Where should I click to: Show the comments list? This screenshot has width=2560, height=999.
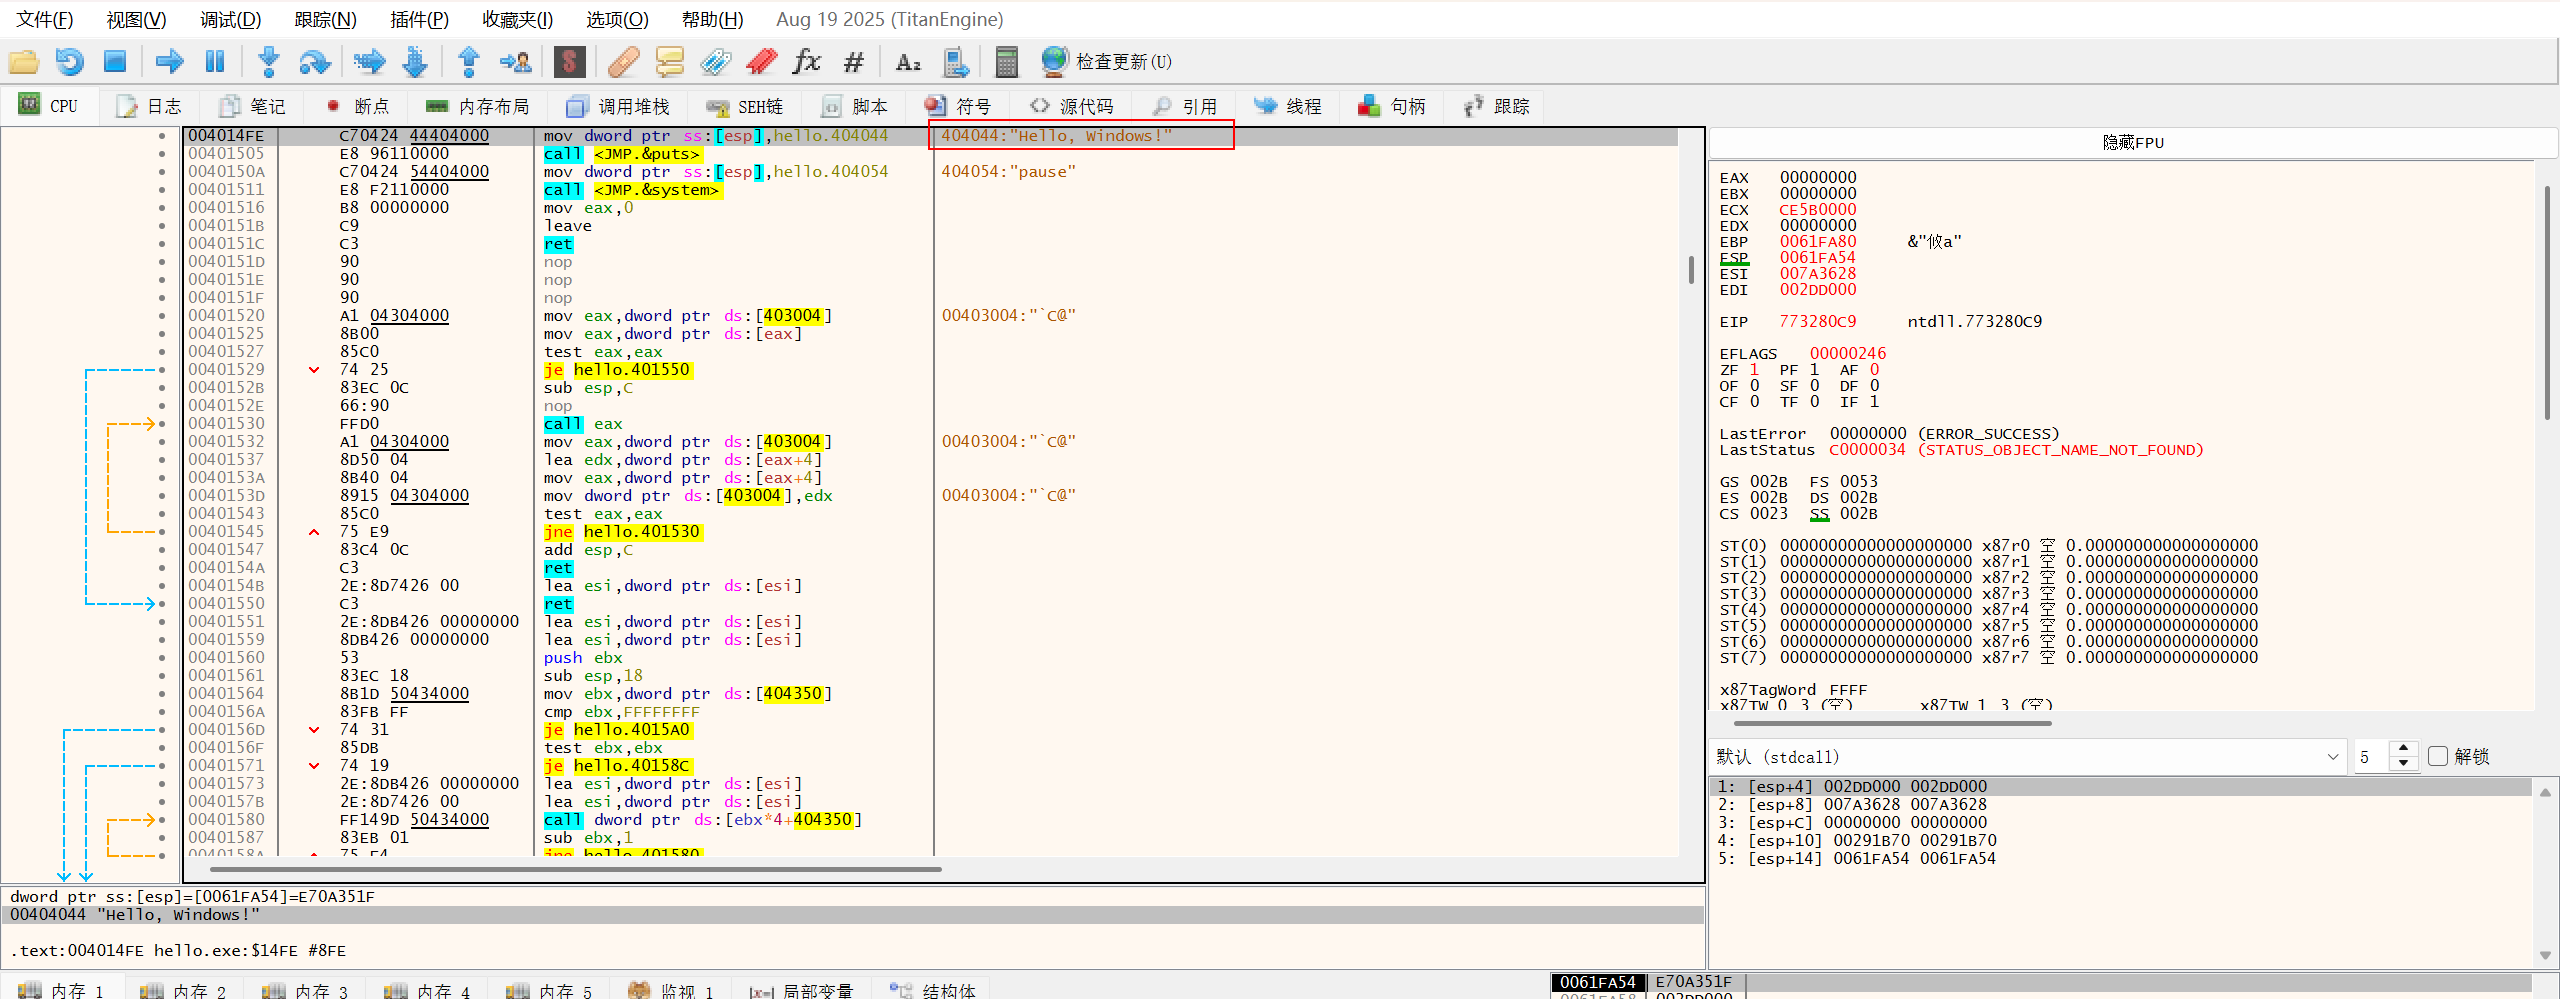pyautogui.click(x=669, y=62)
